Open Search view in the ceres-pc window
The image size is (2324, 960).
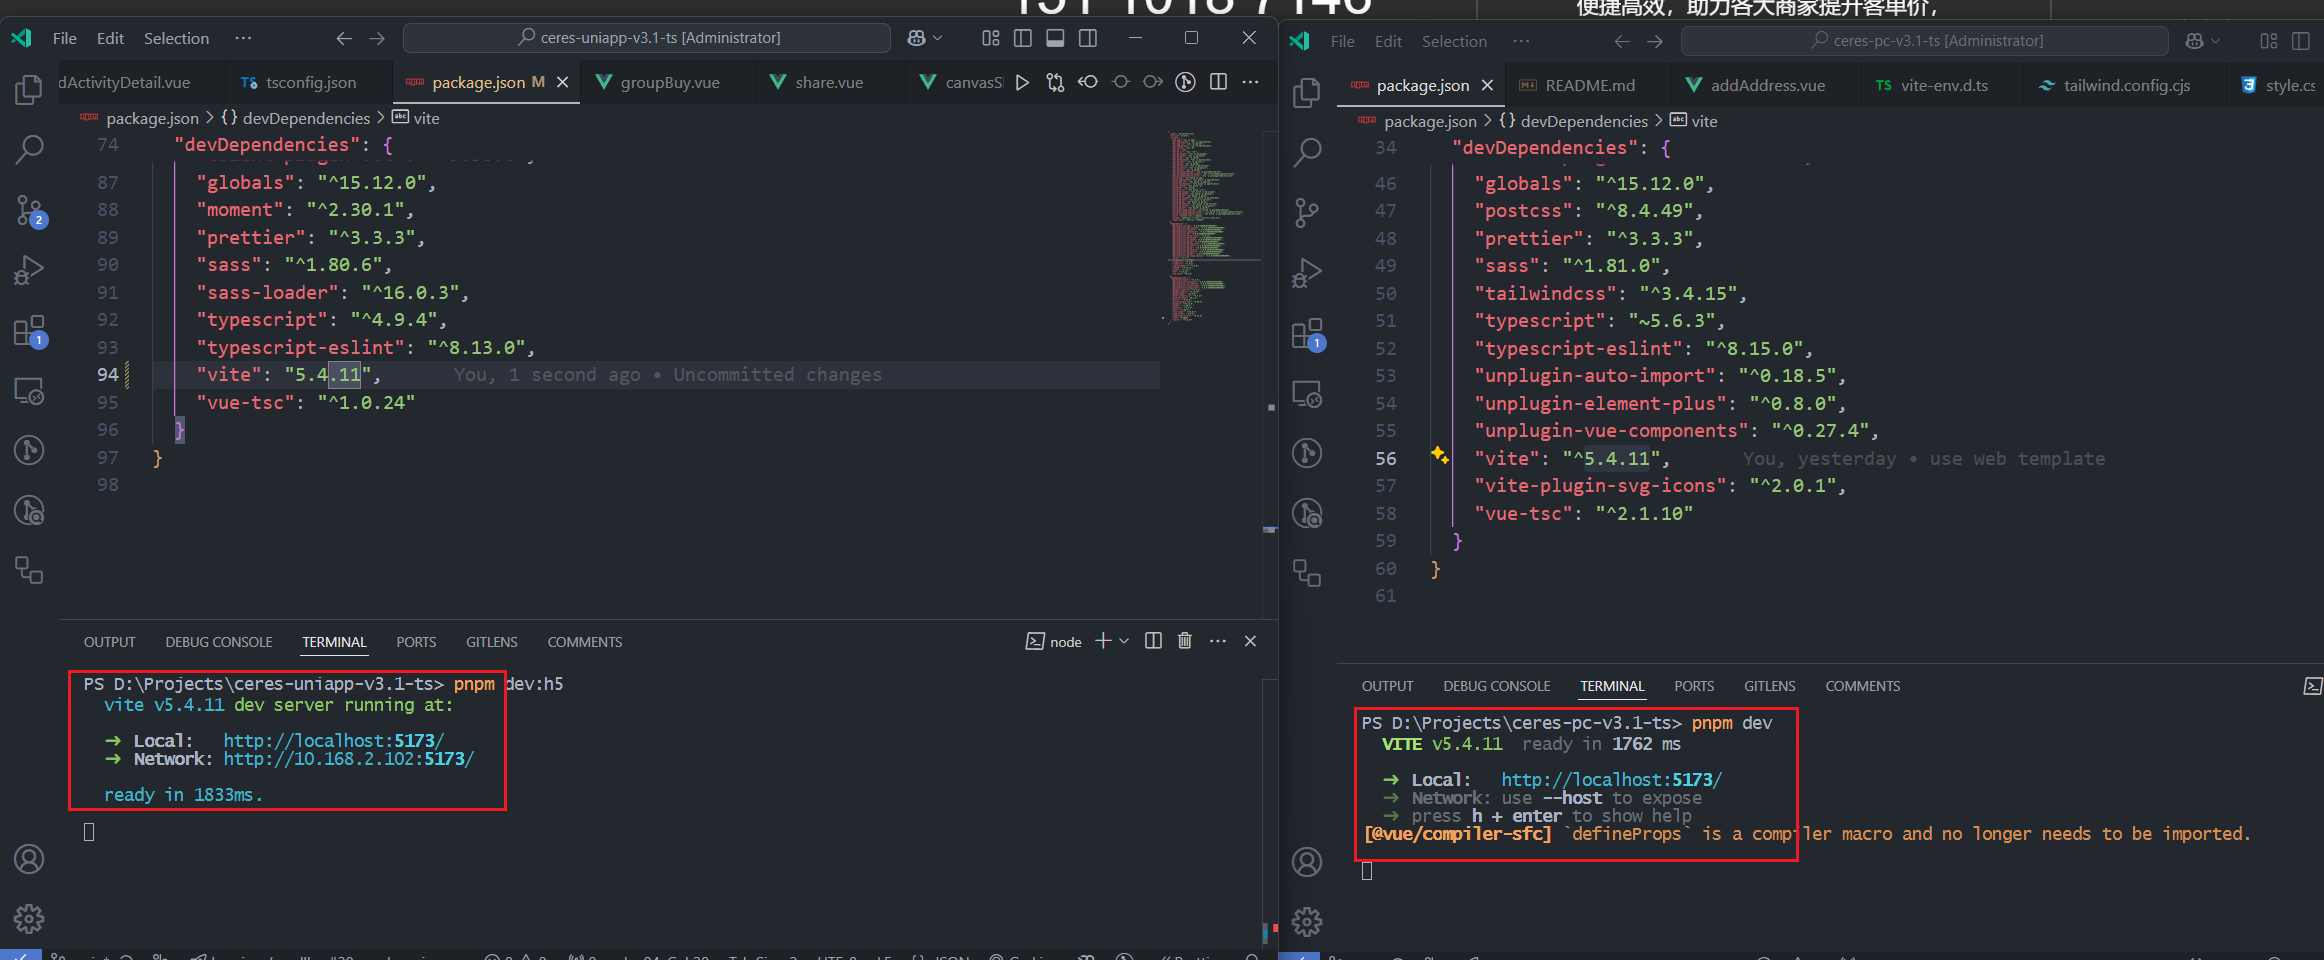tap(1307, 153)
